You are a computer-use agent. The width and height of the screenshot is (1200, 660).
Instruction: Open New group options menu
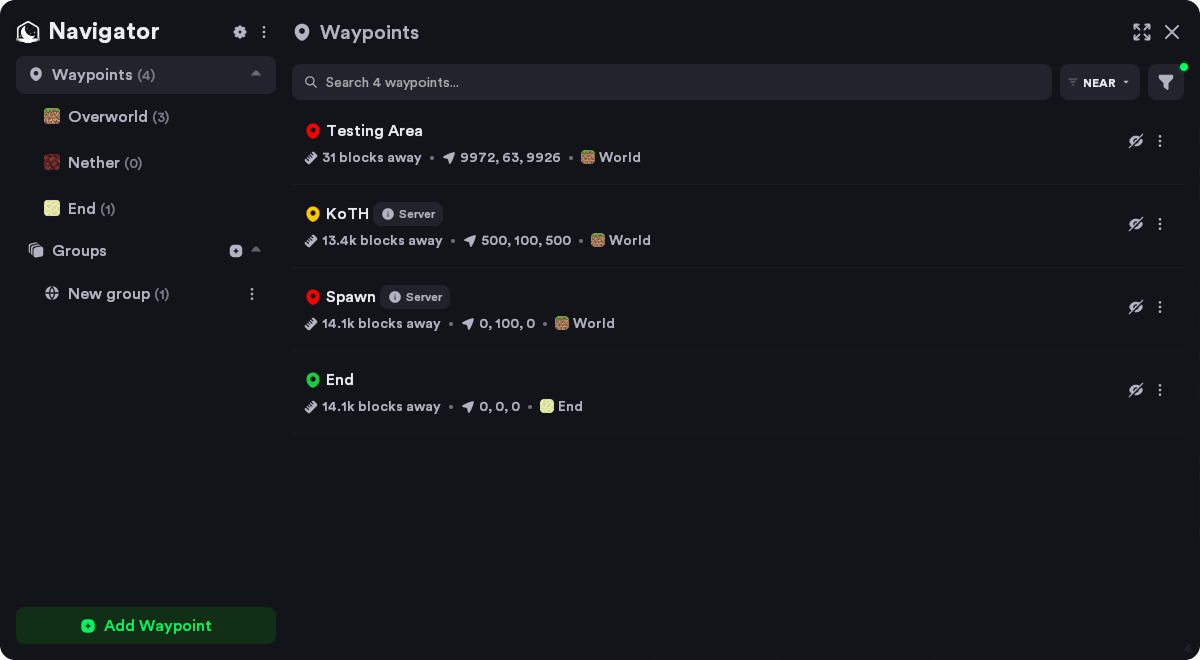pyautogui.click(x=252, y=294)
